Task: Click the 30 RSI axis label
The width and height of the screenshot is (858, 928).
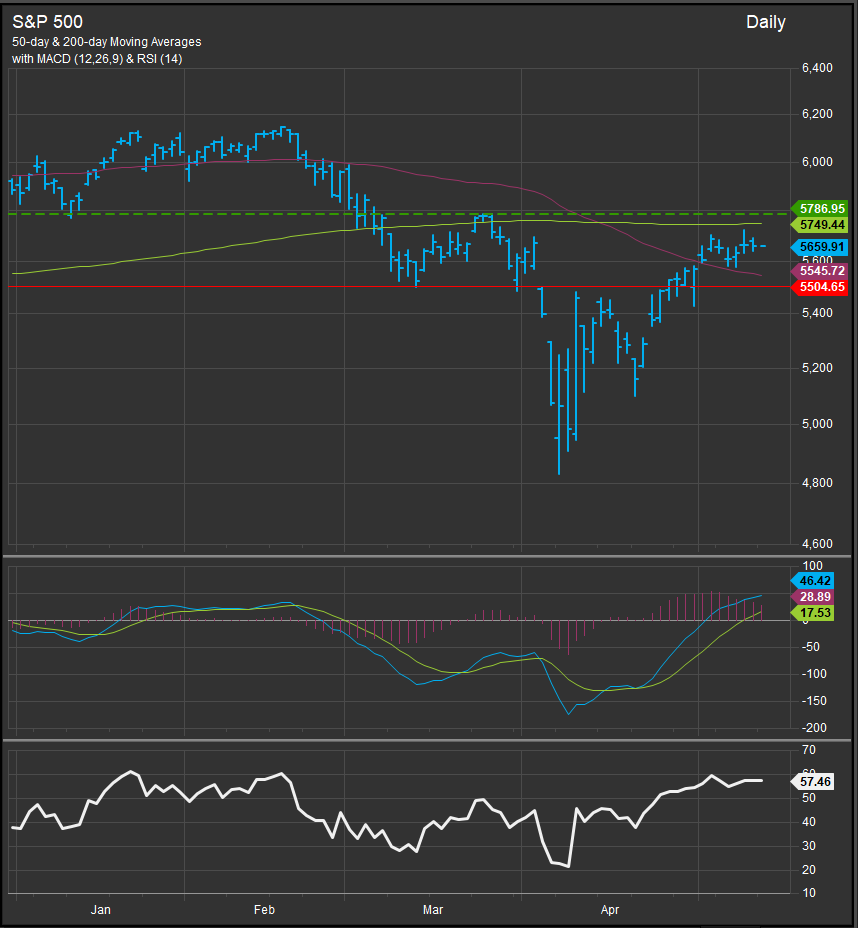Action: point(809,846)
